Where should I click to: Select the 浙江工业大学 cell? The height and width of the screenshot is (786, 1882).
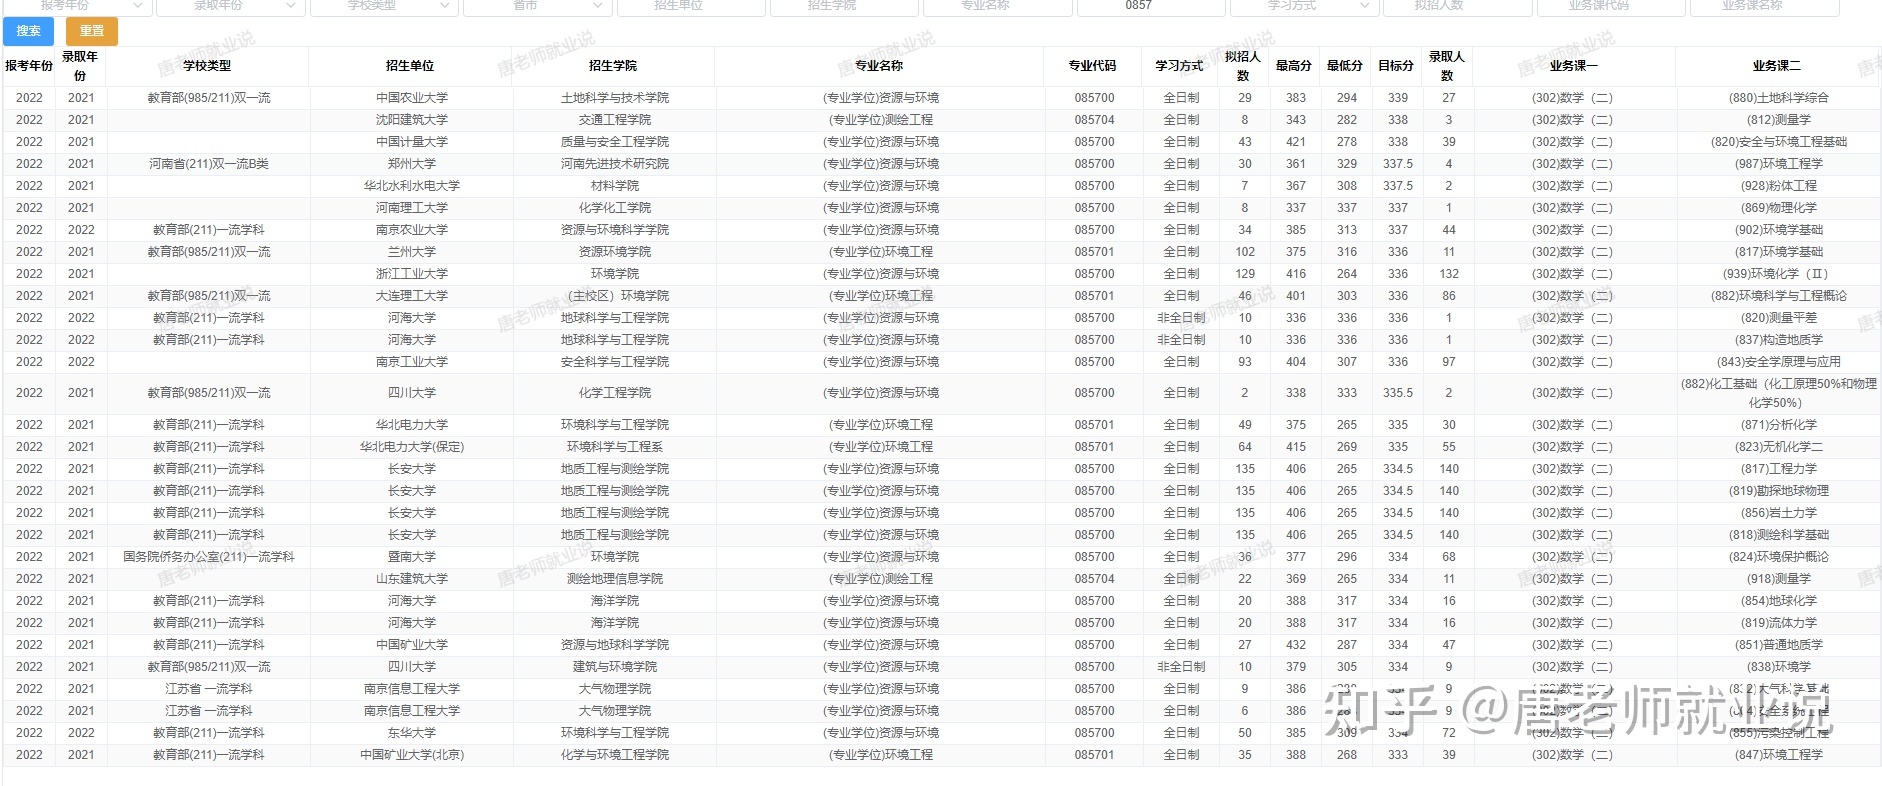point(411,274)
